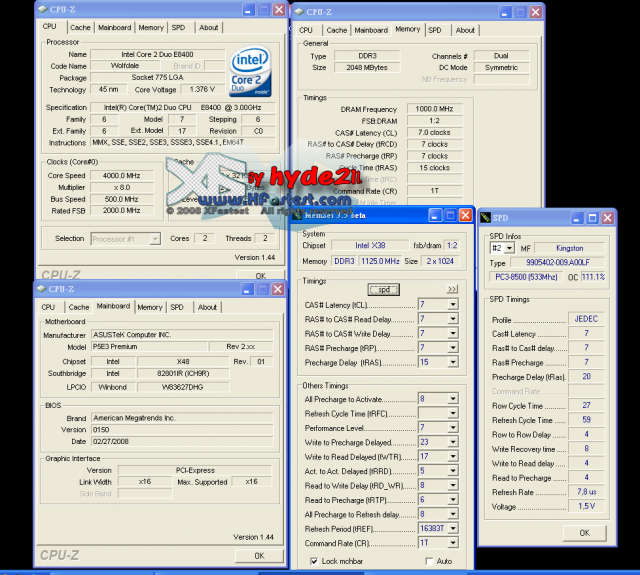Click the SPD window title bar icon

click(x=485, y=218)
